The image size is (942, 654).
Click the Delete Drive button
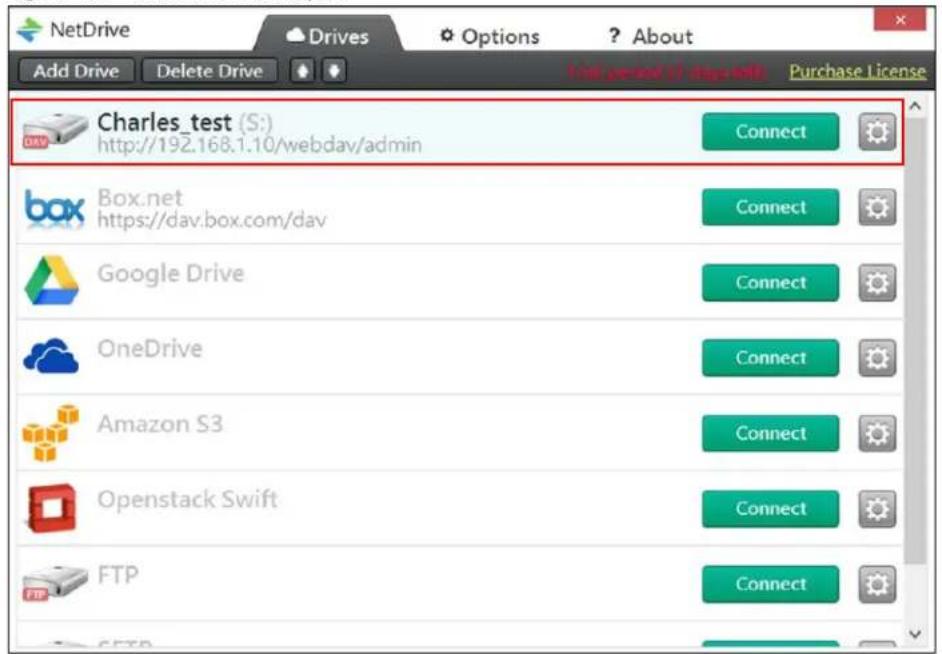coord(210,71)
